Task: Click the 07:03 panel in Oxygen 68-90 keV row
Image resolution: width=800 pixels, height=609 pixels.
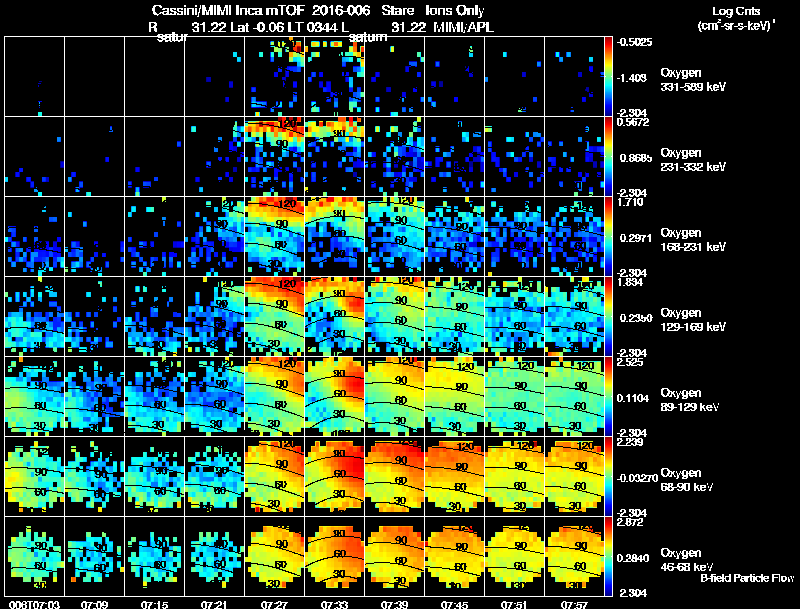Action: point(35,476)
